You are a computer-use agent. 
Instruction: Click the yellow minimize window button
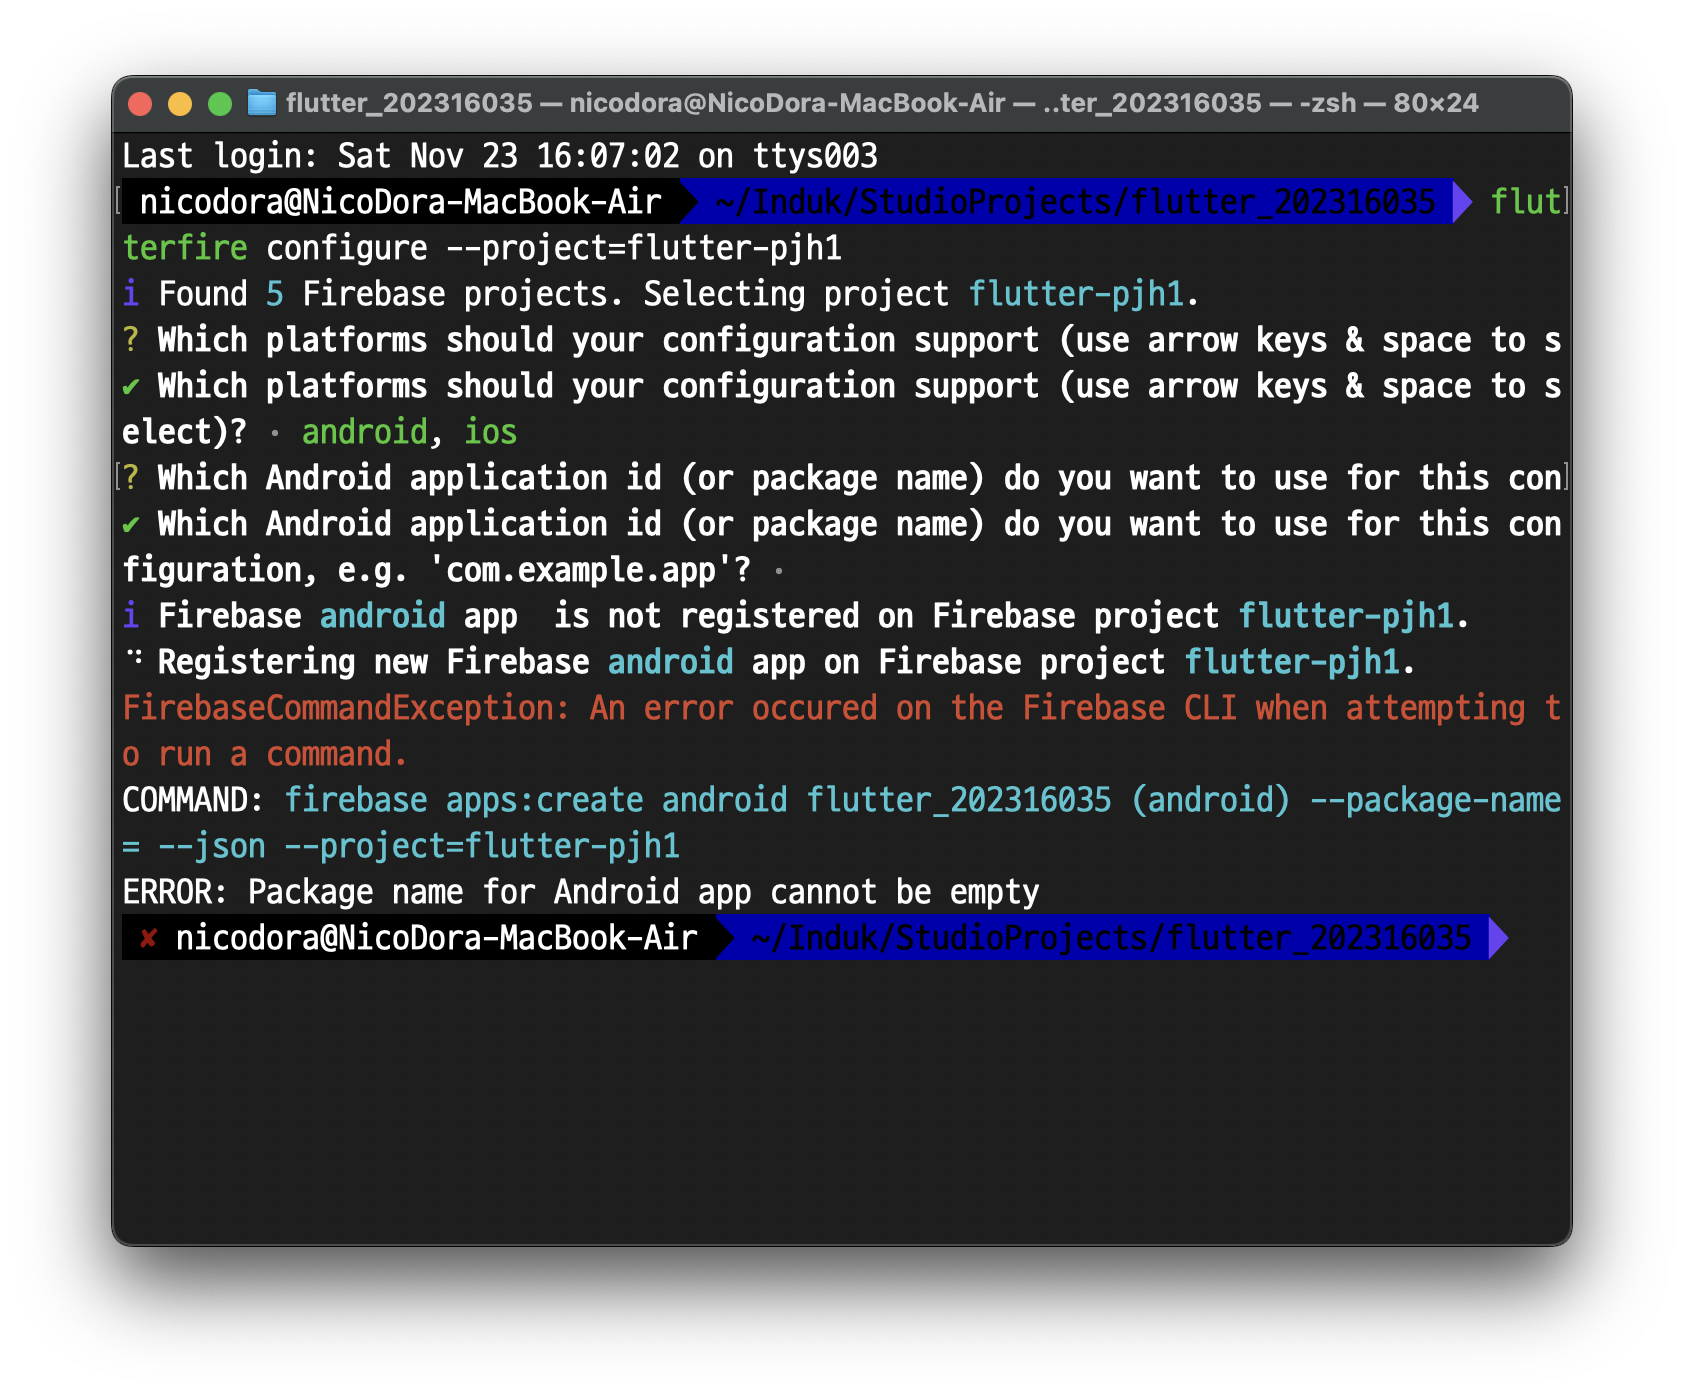coord(180,104)
